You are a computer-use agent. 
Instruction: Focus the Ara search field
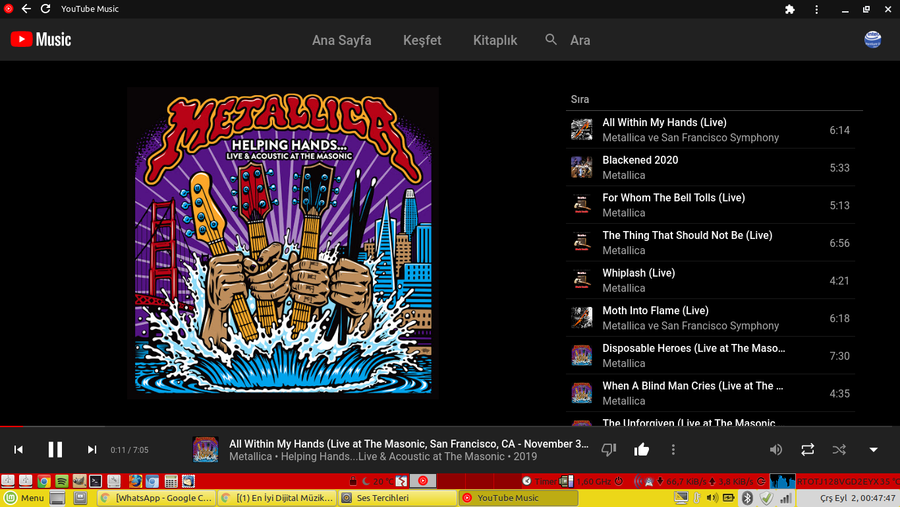point(580,40)
